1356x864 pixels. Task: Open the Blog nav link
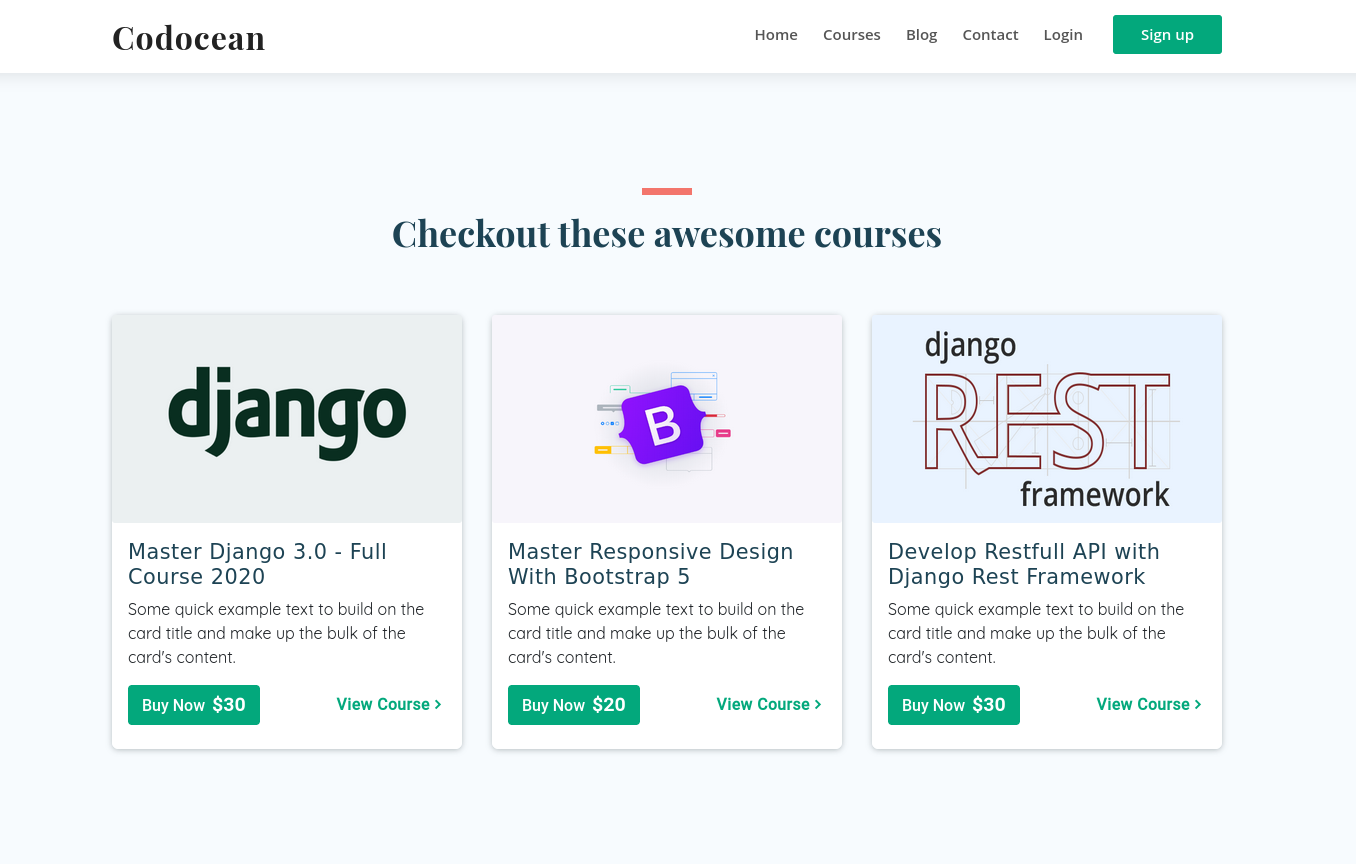tap(922, 35)
